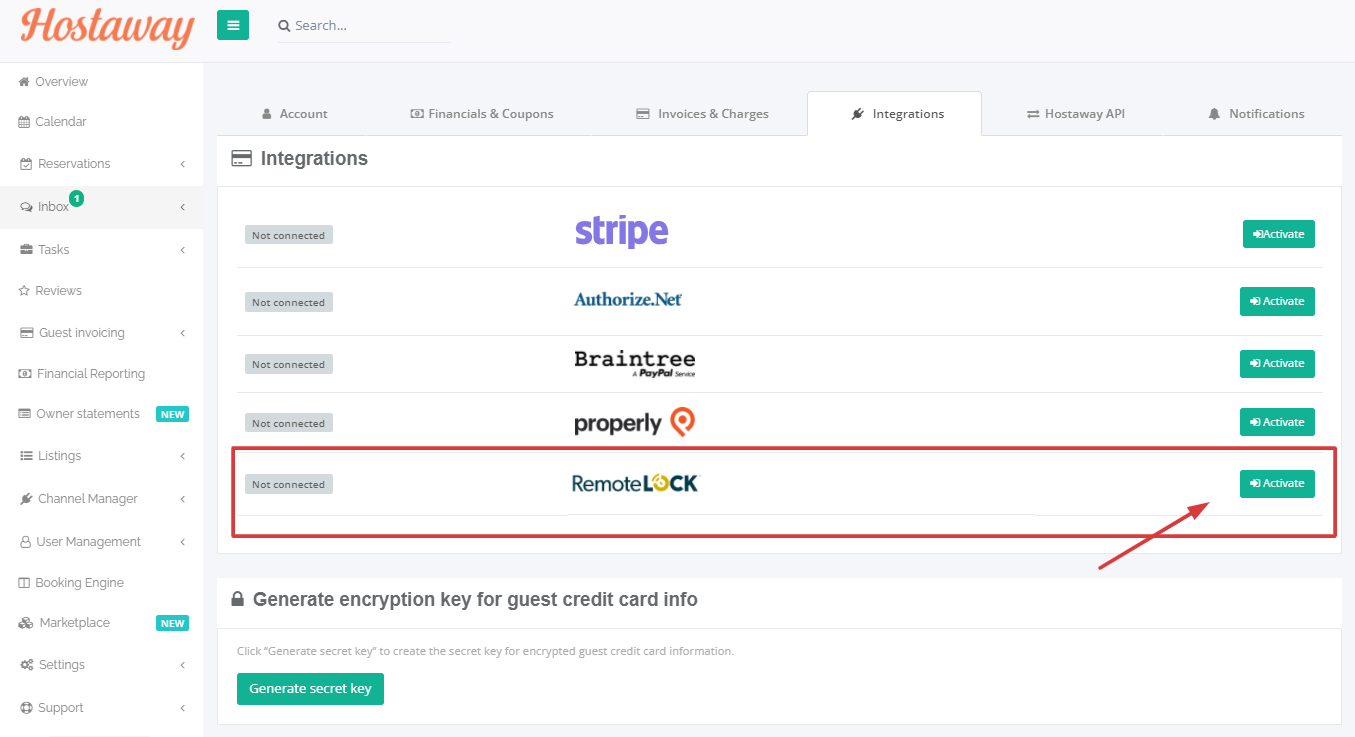
Task: Open the Financials & Coupons tab
Action: point(482,113)
